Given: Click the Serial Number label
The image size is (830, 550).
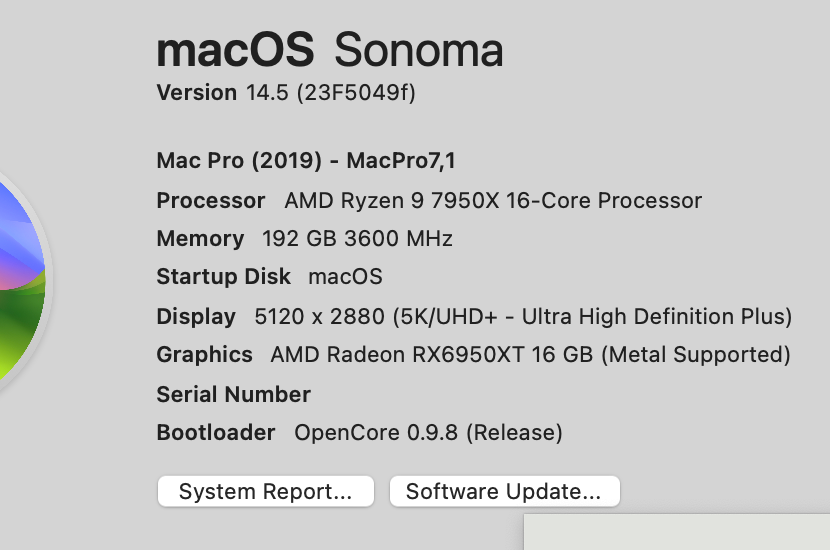Looking at the screenshot, I should tap(233, 394).
